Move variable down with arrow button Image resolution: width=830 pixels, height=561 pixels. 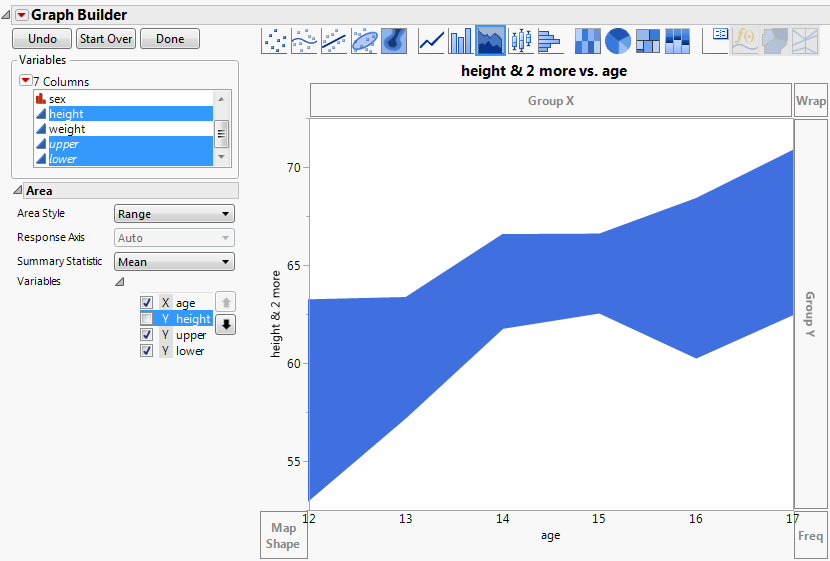226,324
